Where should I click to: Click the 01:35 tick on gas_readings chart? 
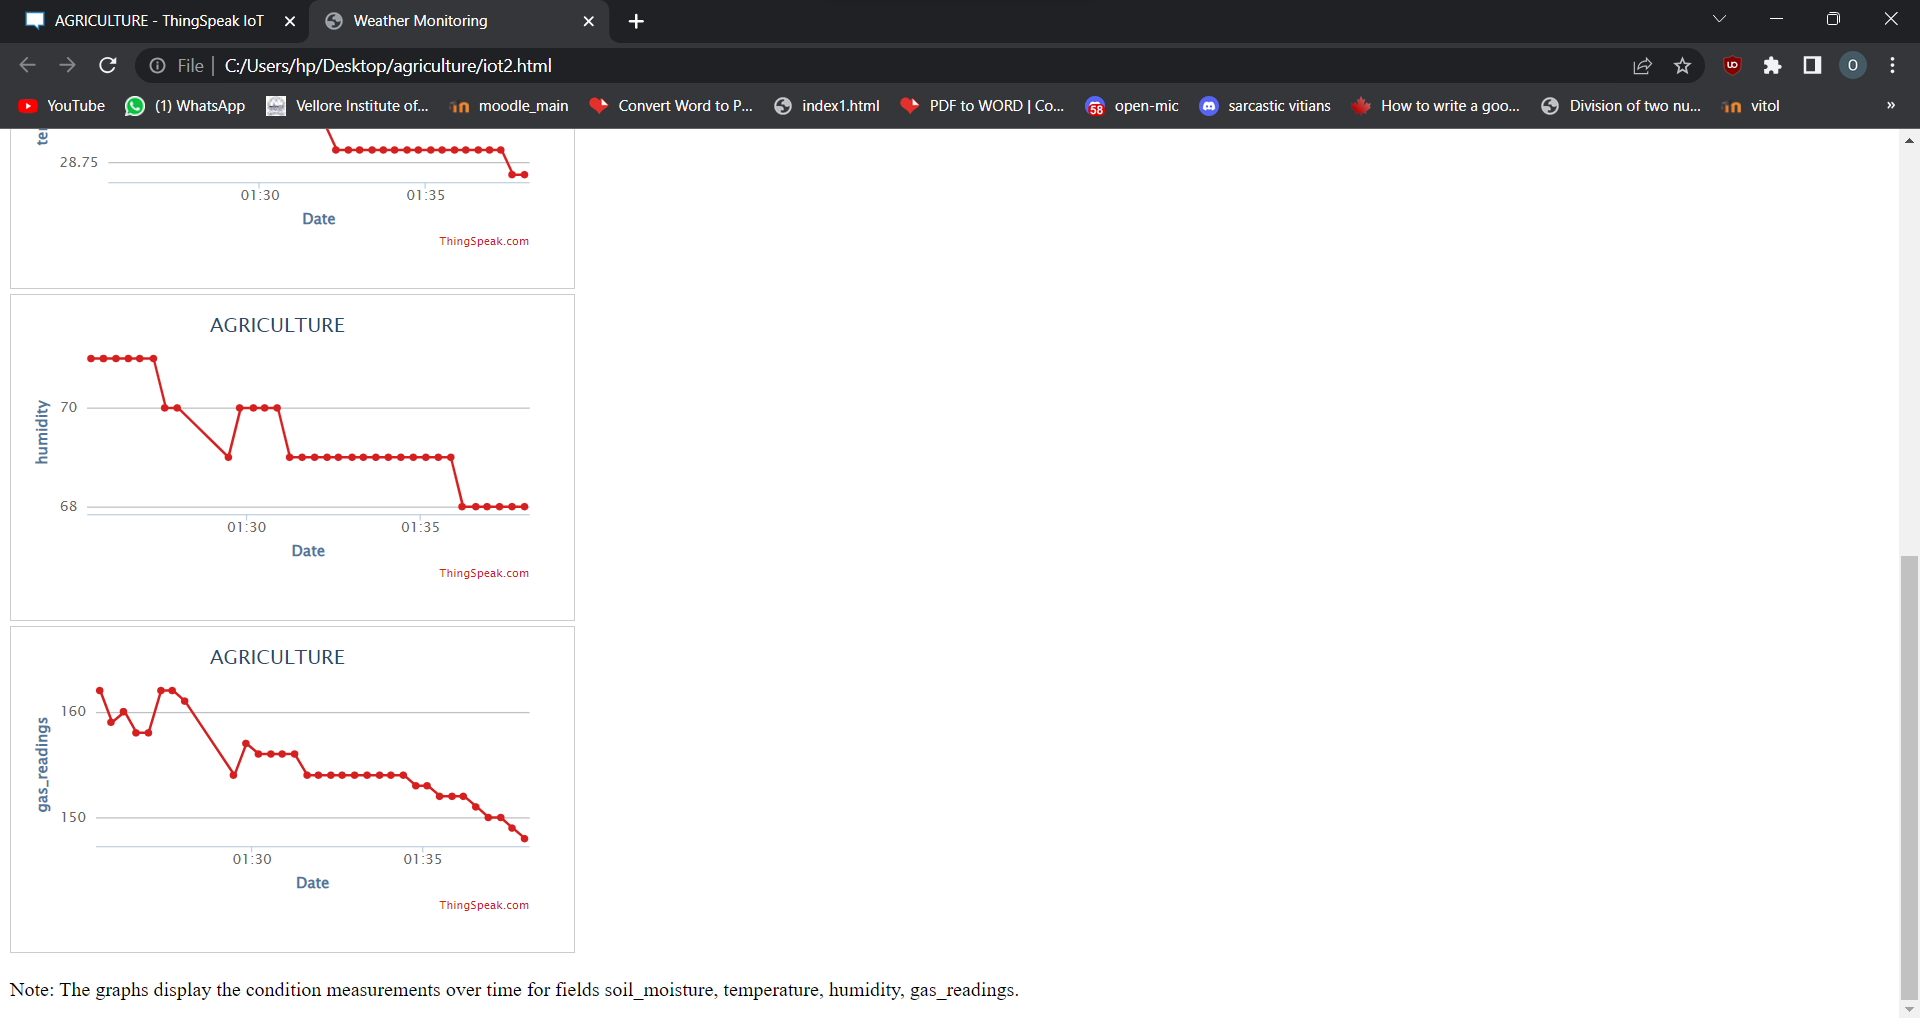423,859
